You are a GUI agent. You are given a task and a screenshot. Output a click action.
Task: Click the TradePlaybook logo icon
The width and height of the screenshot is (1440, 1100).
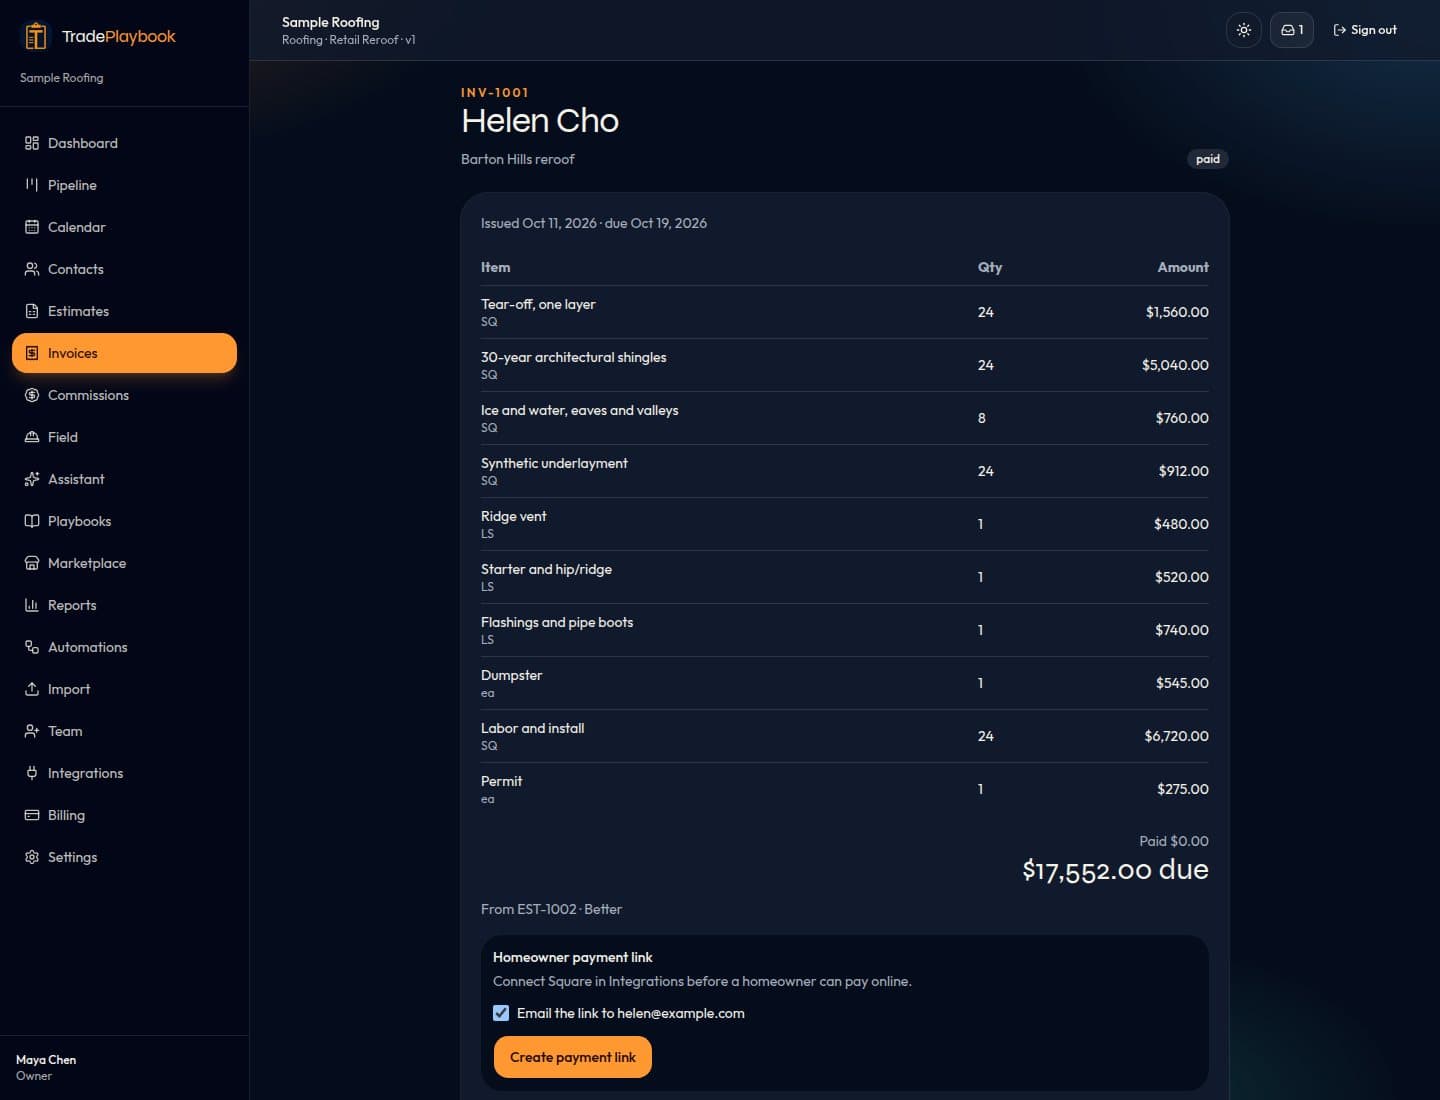(x=36, y=36)
